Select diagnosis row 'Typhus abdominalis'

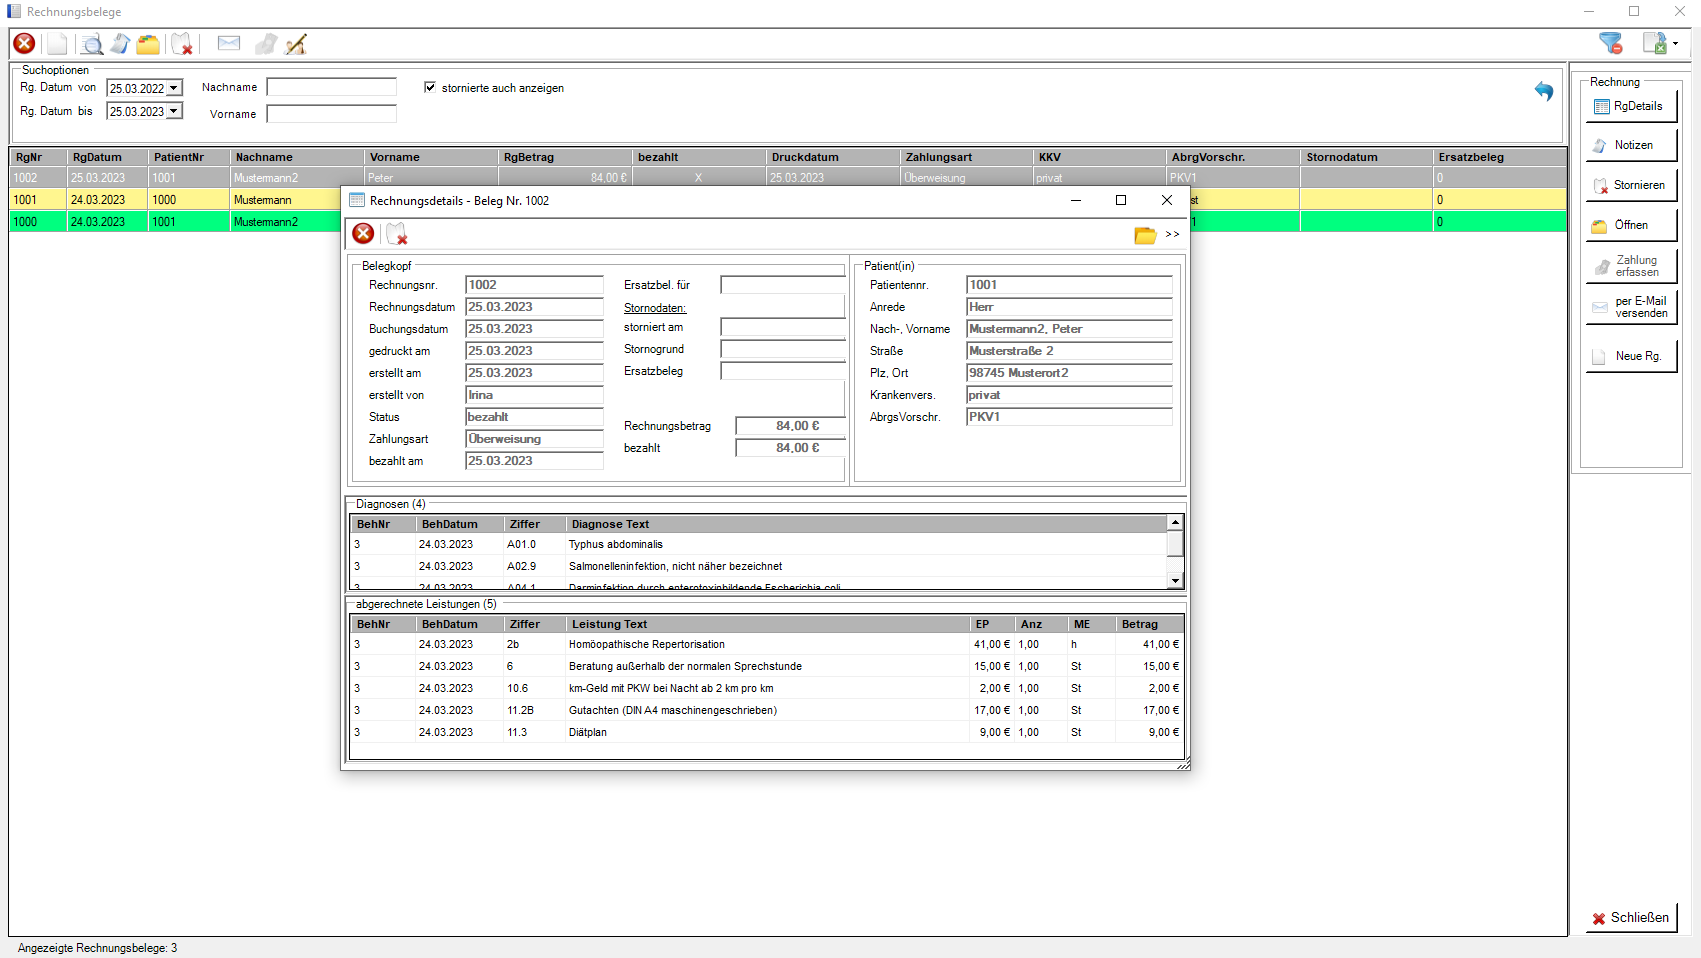coord(758,544)
